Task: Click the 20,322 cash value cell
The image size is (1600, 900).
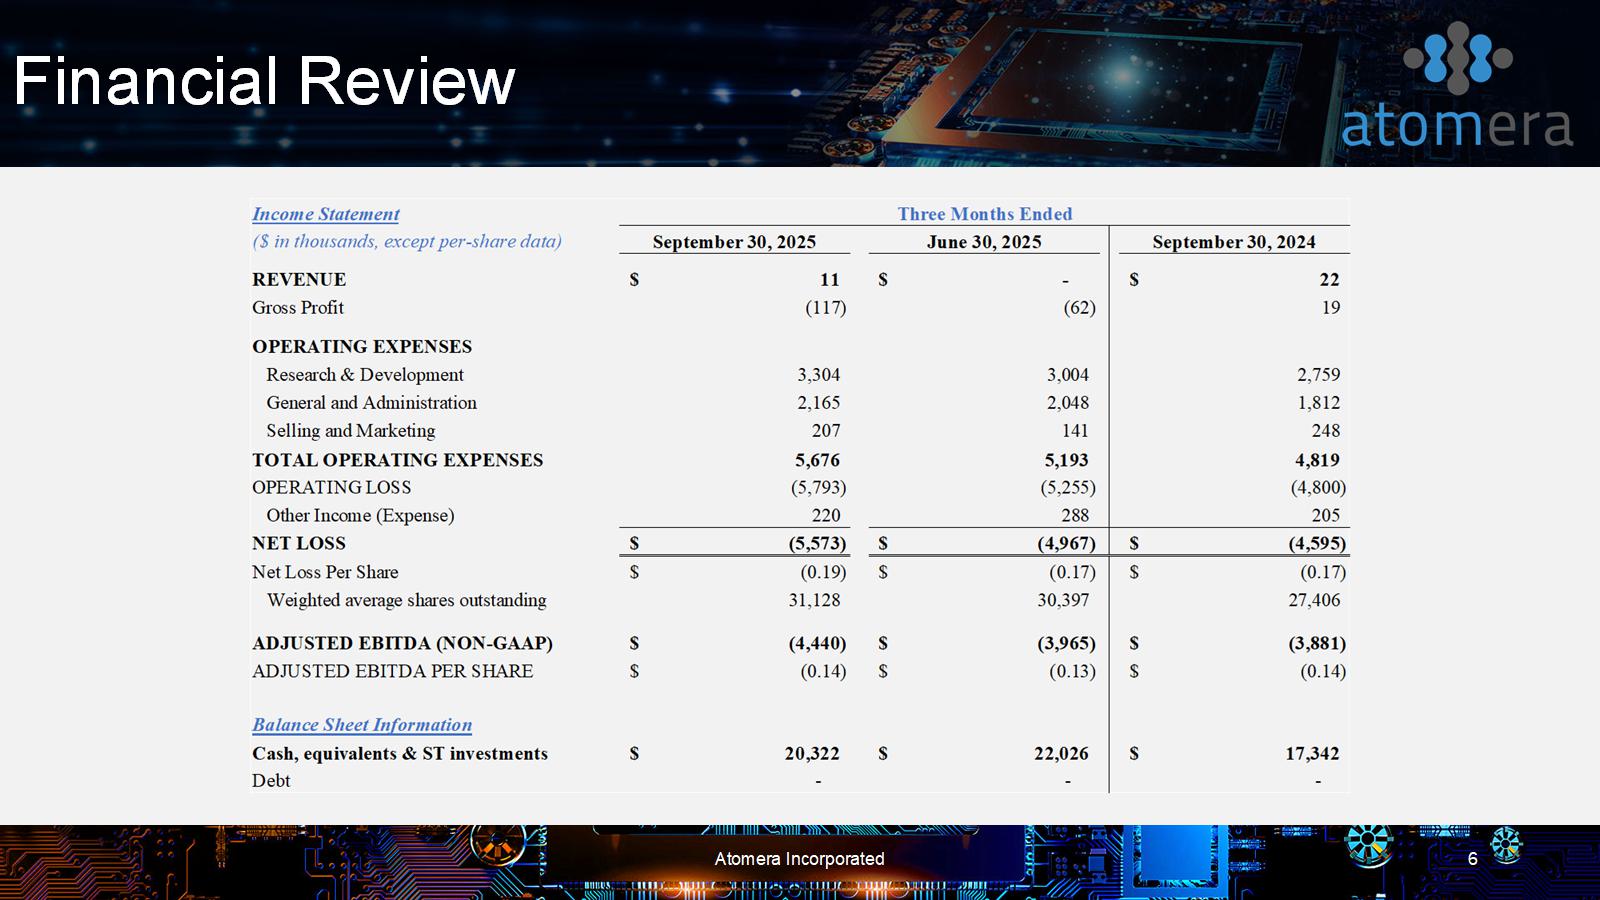Action: 811,754
